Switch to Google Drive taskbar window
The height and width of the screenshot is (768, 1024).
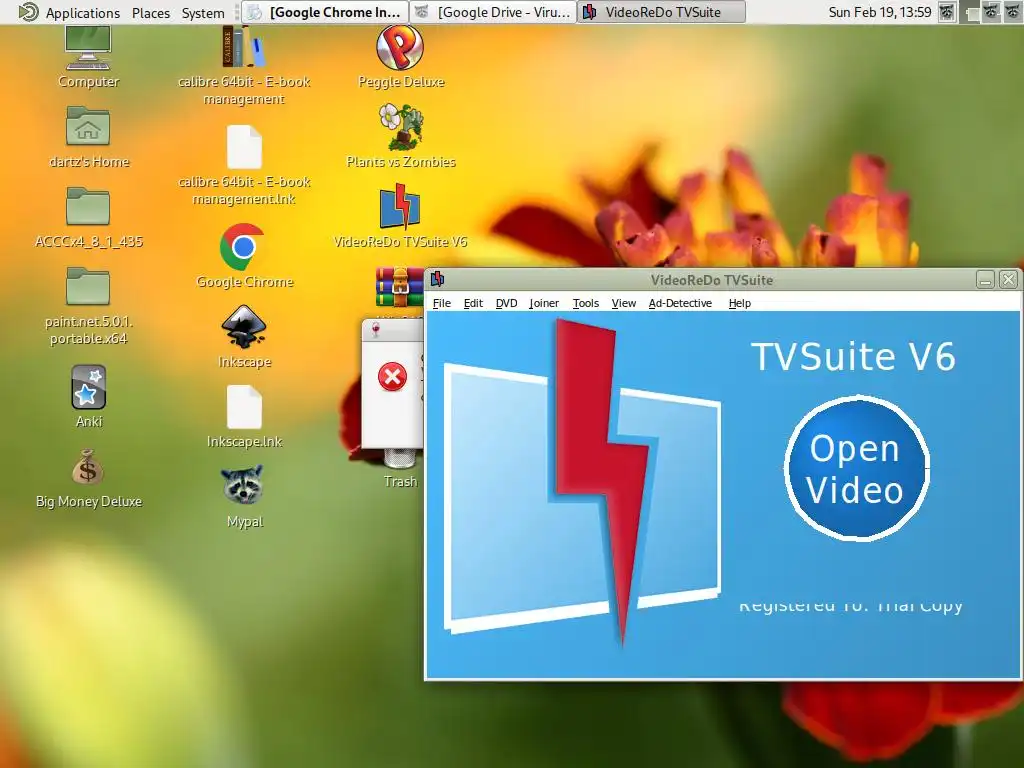click(493, 12)
